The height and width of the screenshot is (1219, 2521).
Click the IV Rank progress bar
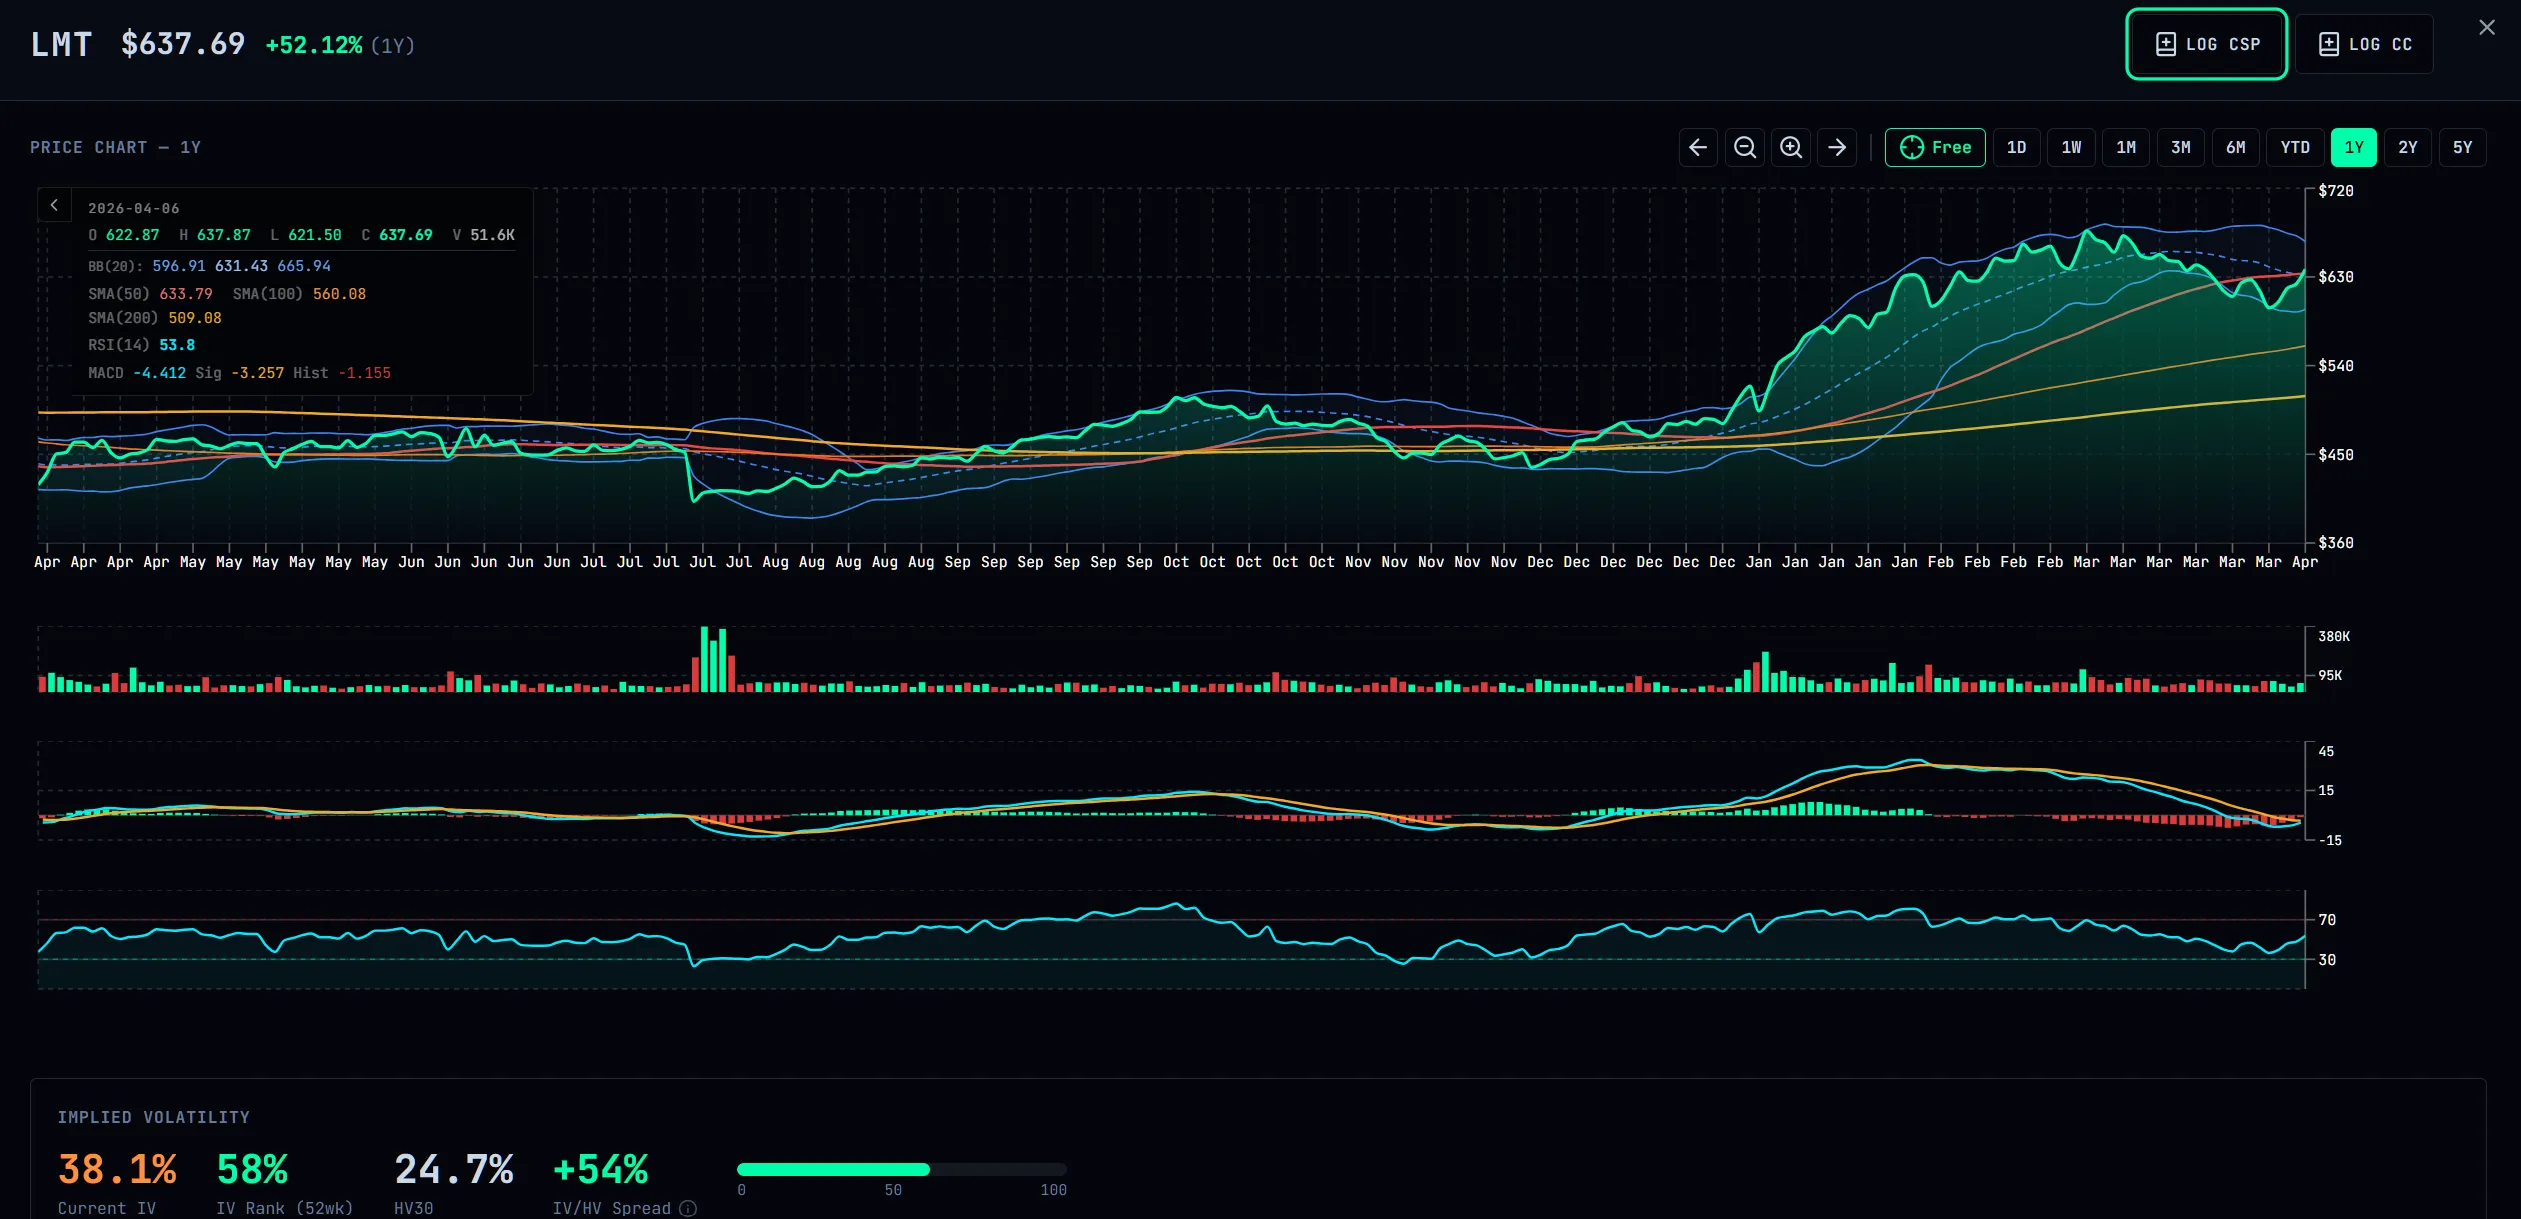pyautogui.click(x=902, y=1169)
